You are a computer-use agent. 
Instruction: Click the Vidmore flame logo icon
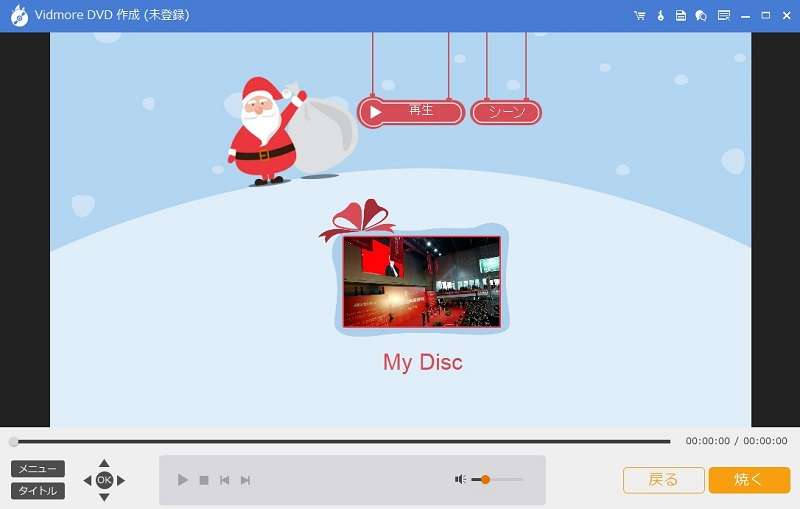[19, 16]
